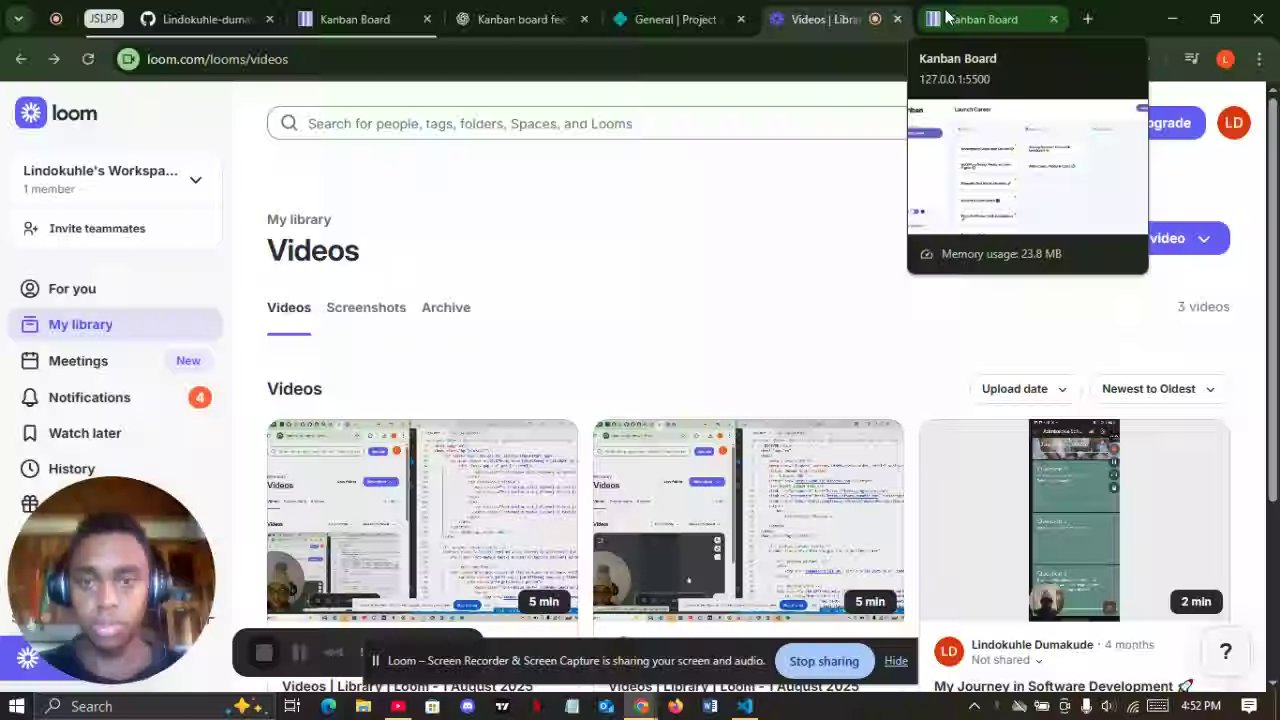Click the Loom recorder stop button

264,653
